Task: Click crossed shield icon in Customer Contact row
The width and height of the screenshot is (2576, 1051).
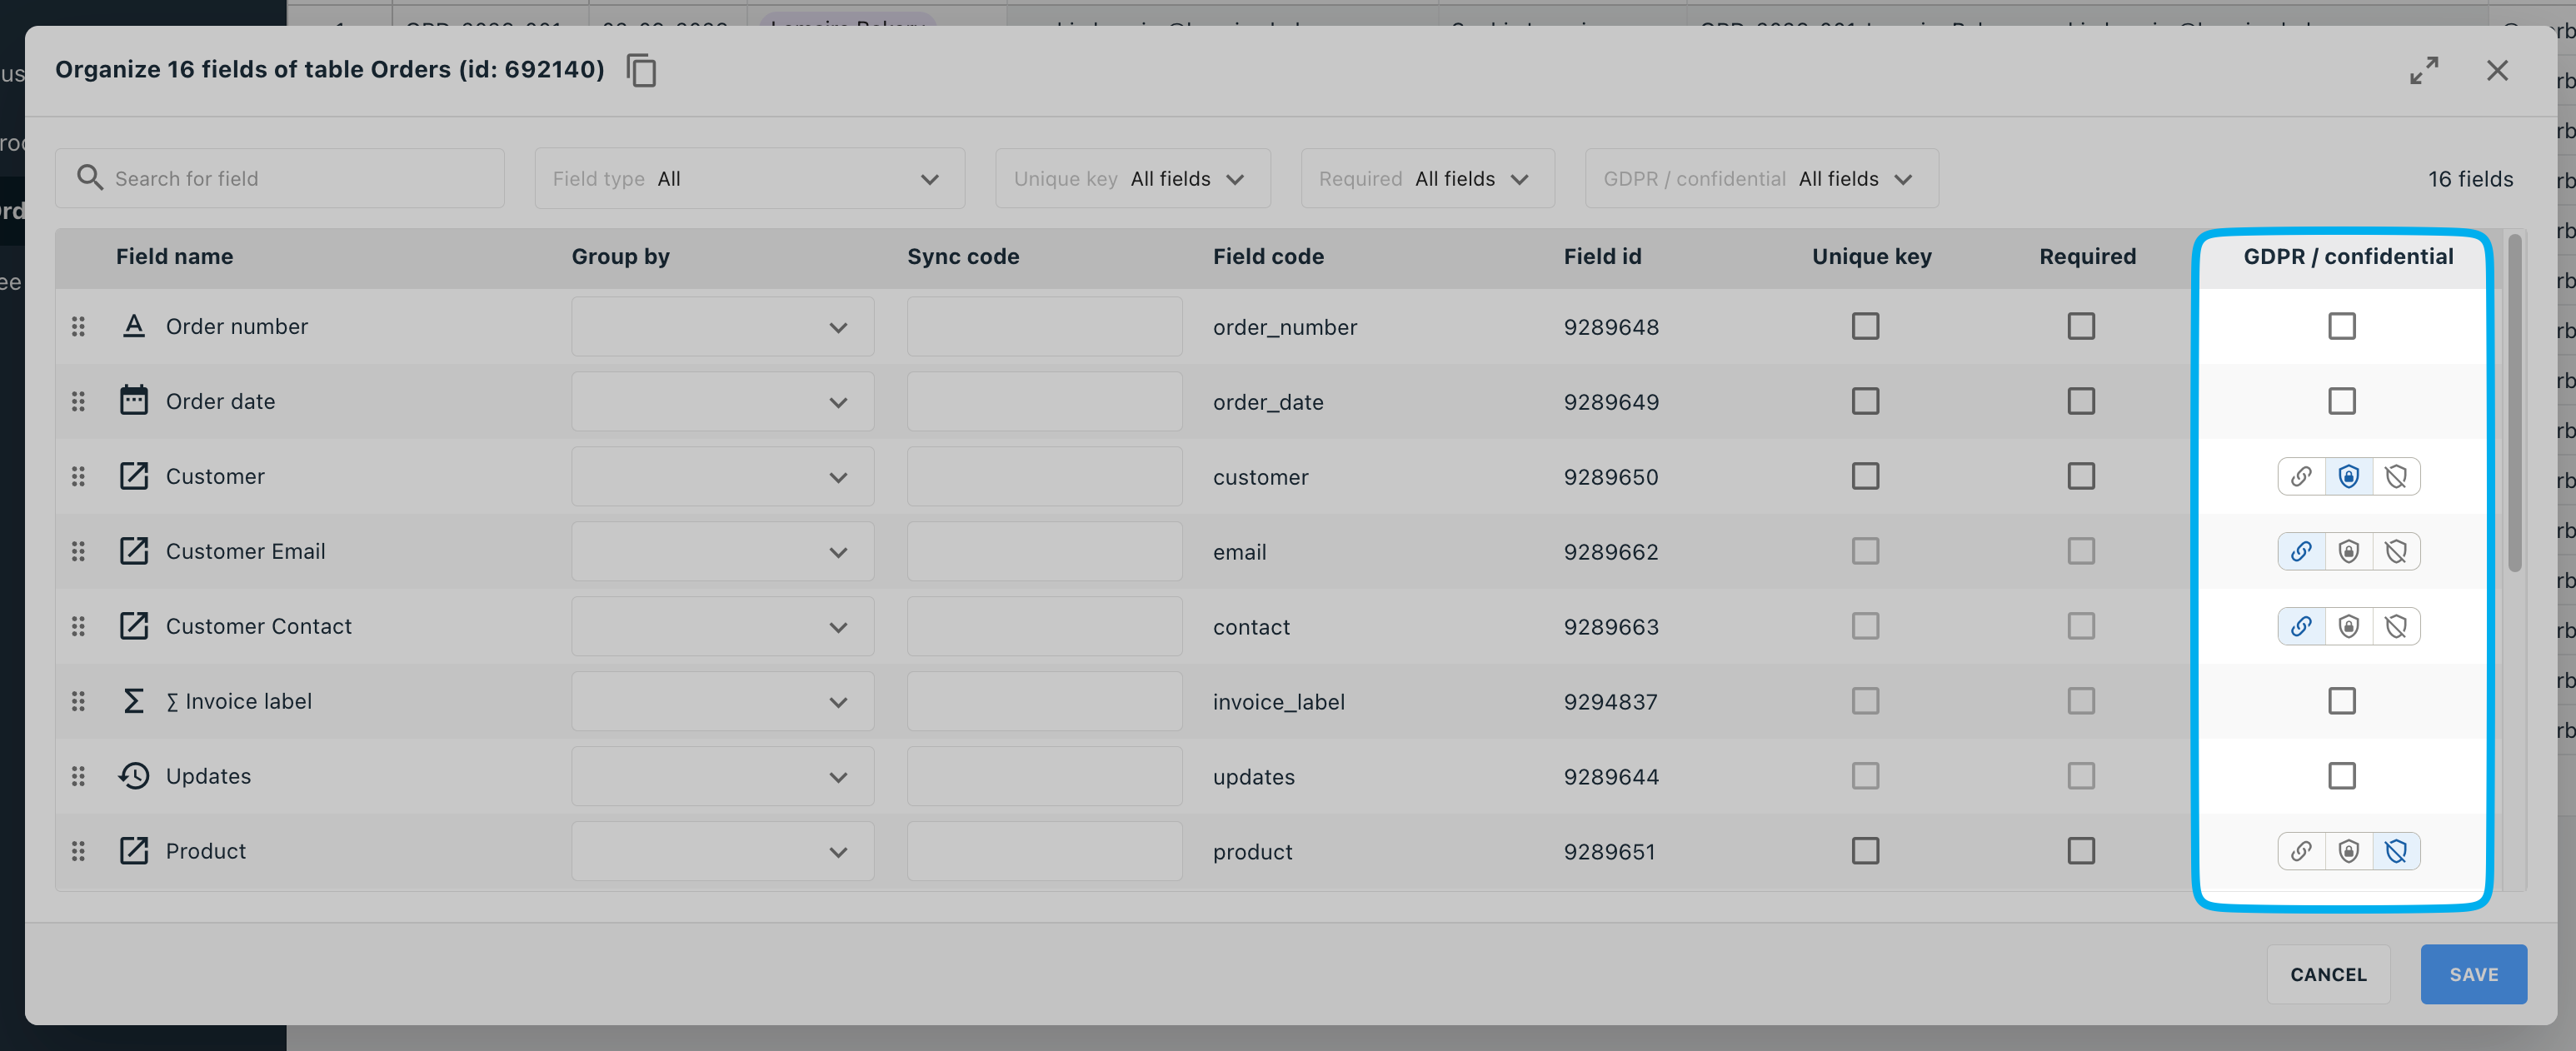Action: coord(2396,626)
